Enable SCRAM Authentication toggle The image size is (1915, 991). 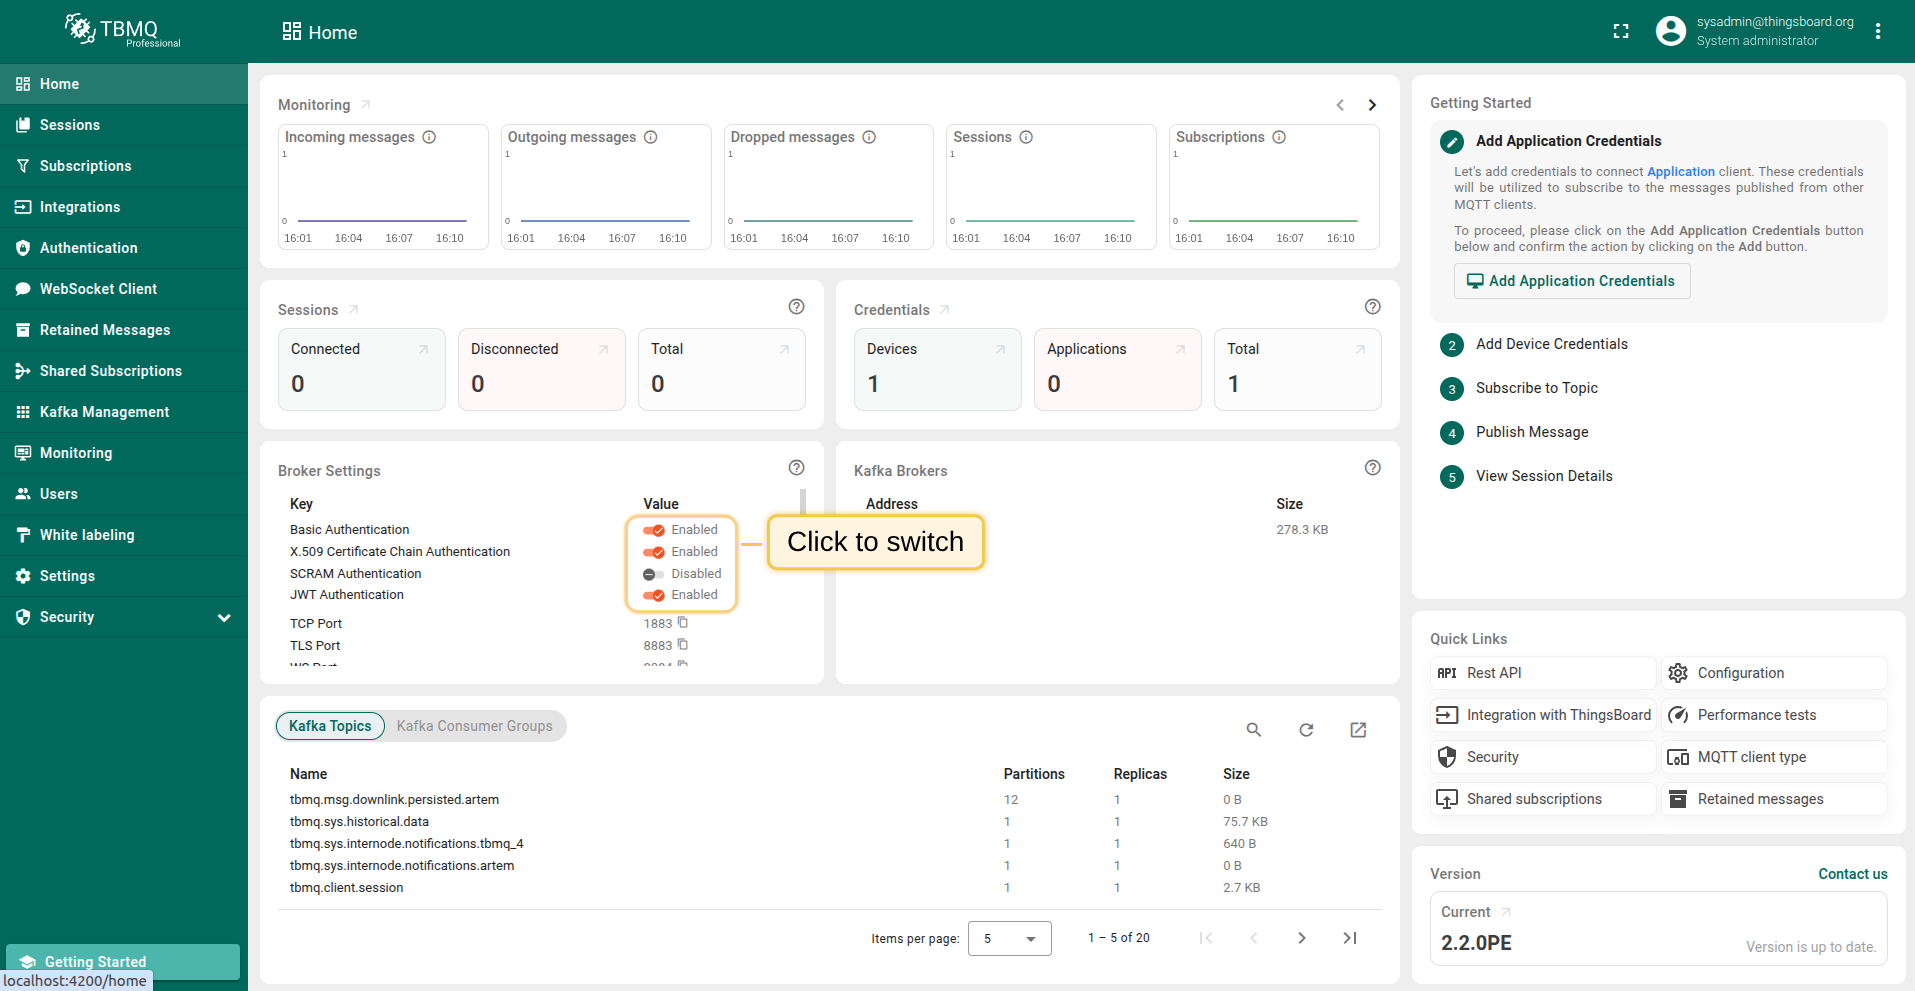pos(654,574)
